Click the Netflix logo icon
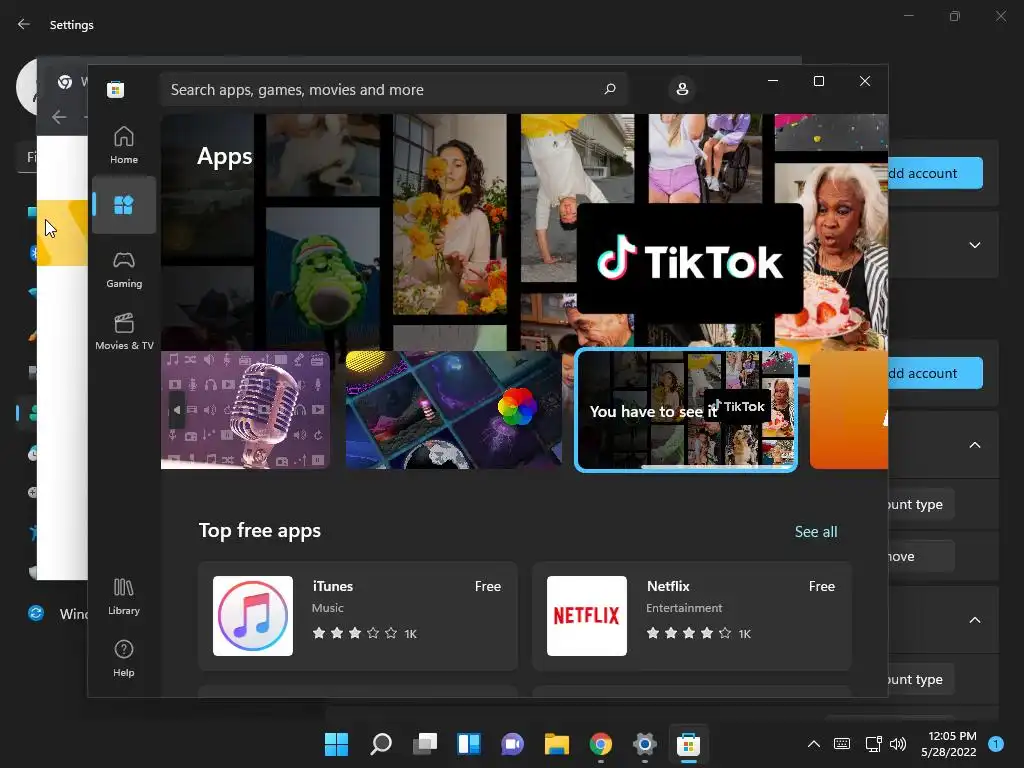Viewport: 1024px width, 768px height. tap(586, 616)
